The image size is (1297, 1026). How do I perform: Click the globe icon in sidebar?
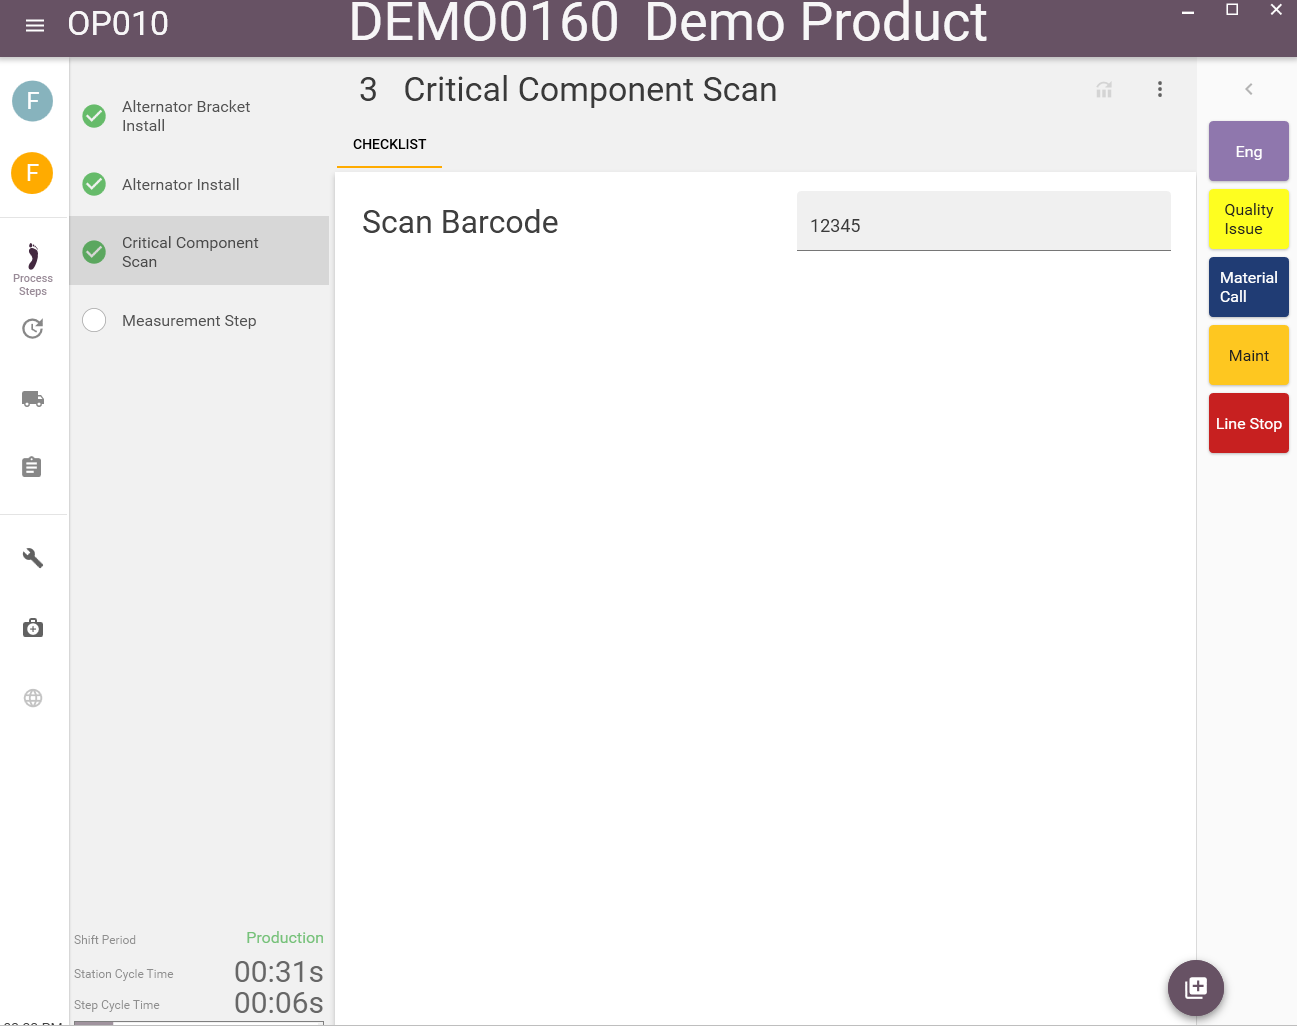[33, 698]
